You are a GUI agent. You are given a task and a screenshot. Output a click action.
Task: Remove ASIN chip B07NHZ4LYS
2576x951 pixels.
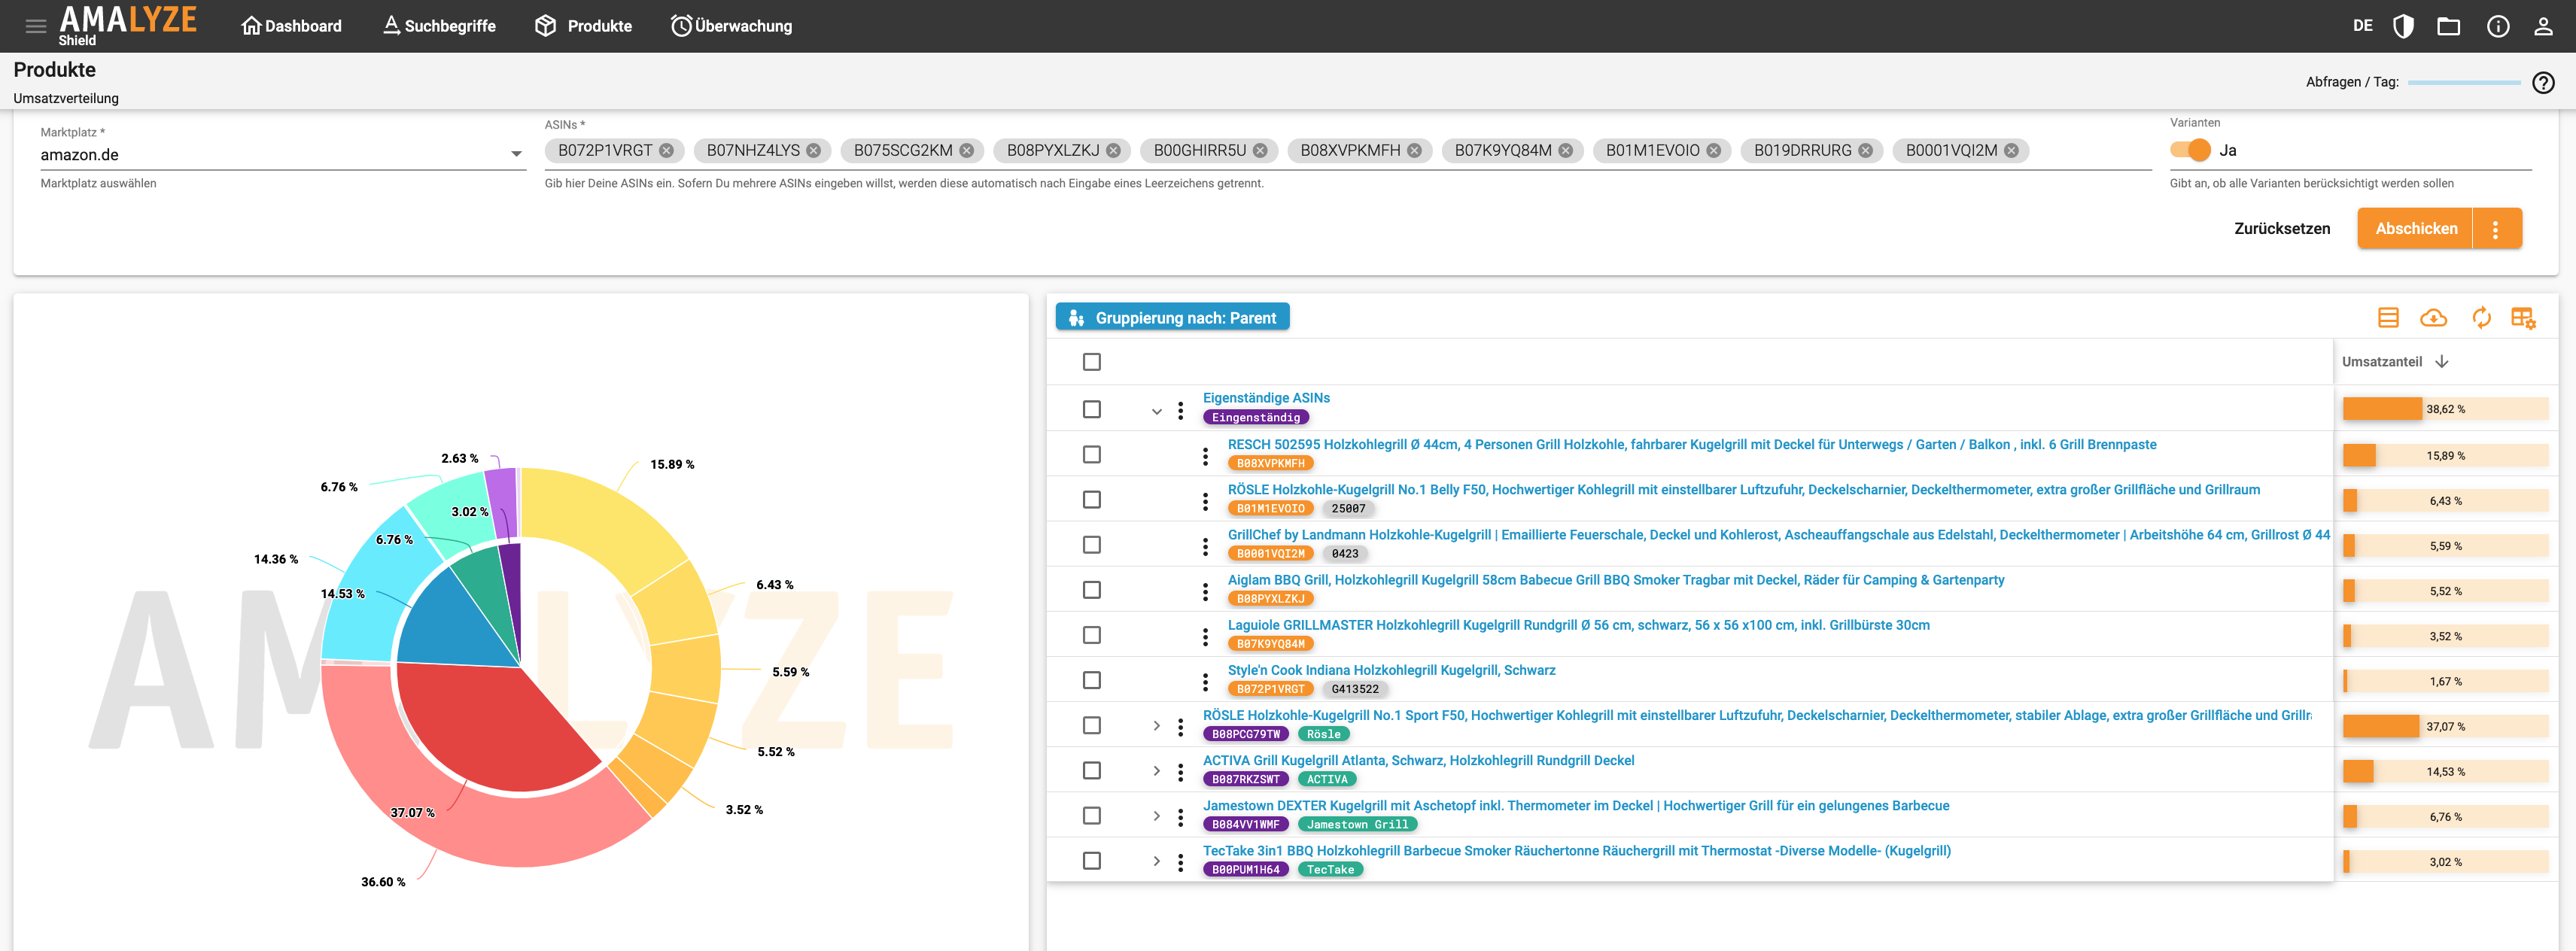click(x=814, y=151)
